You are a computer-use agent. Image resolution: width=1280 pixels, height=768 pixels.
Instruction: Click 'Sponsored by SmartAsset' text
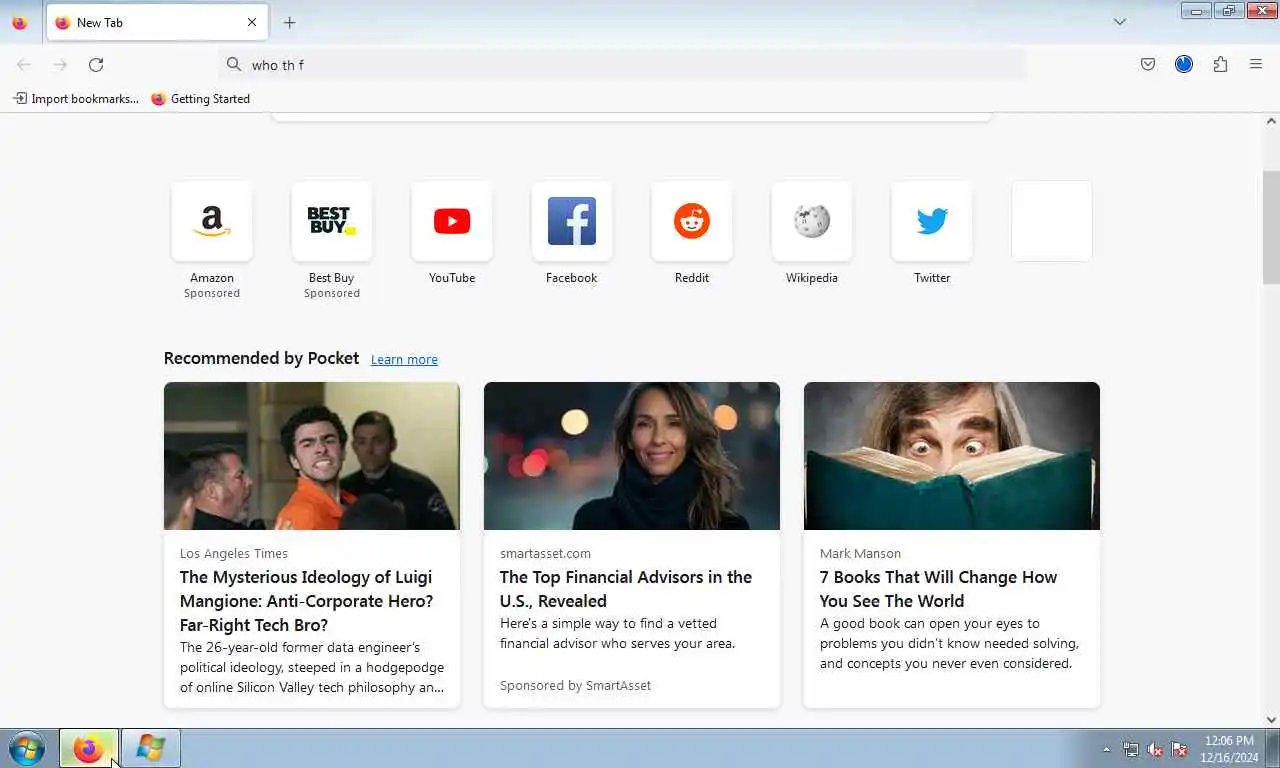575,685
